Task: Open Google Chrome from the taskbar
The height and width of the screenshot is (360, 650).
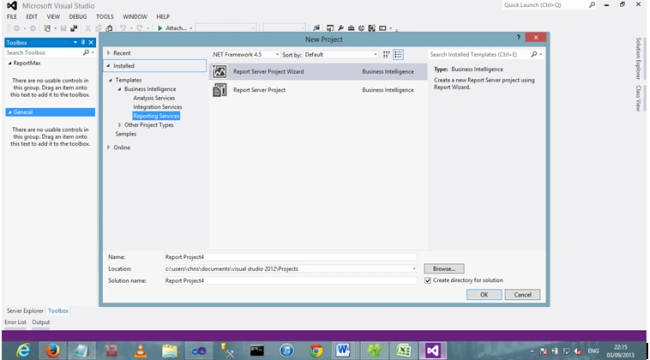Action: 316,351
